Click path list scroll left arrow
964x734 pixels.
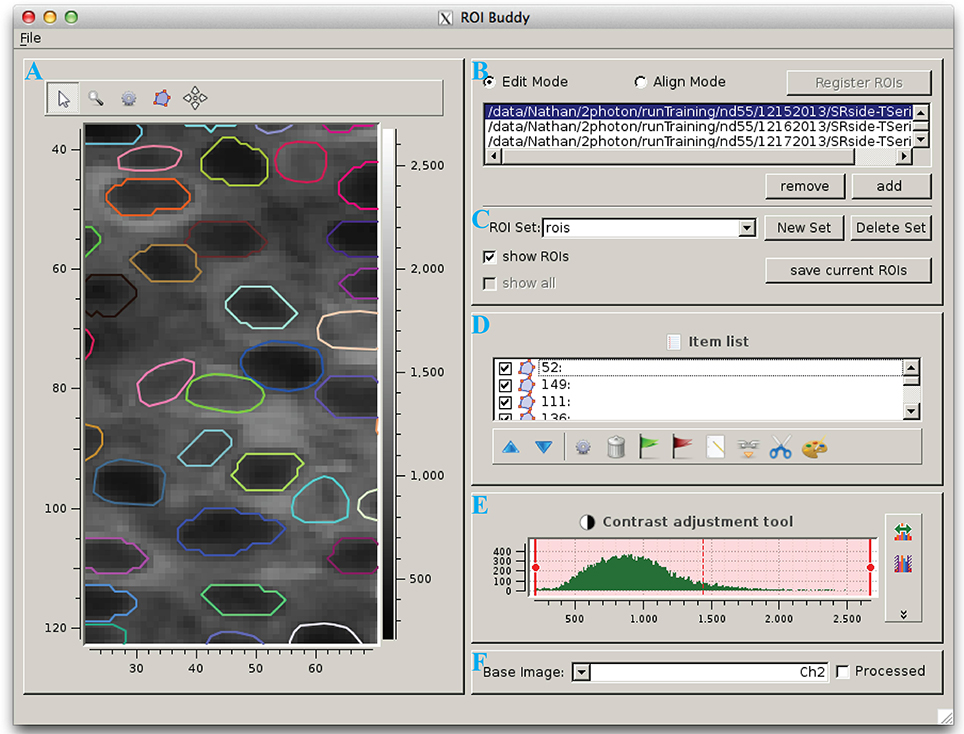493,156
